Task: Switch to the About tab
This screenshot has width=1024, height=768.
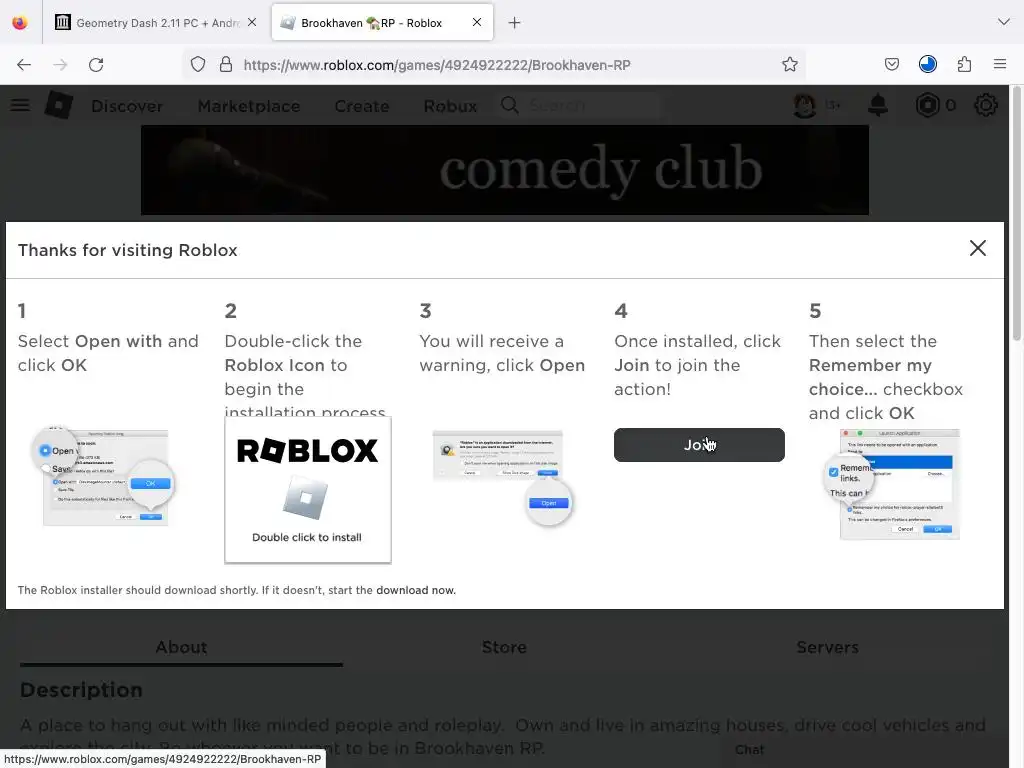Action: pyautogui.click(x=182, y=647)
